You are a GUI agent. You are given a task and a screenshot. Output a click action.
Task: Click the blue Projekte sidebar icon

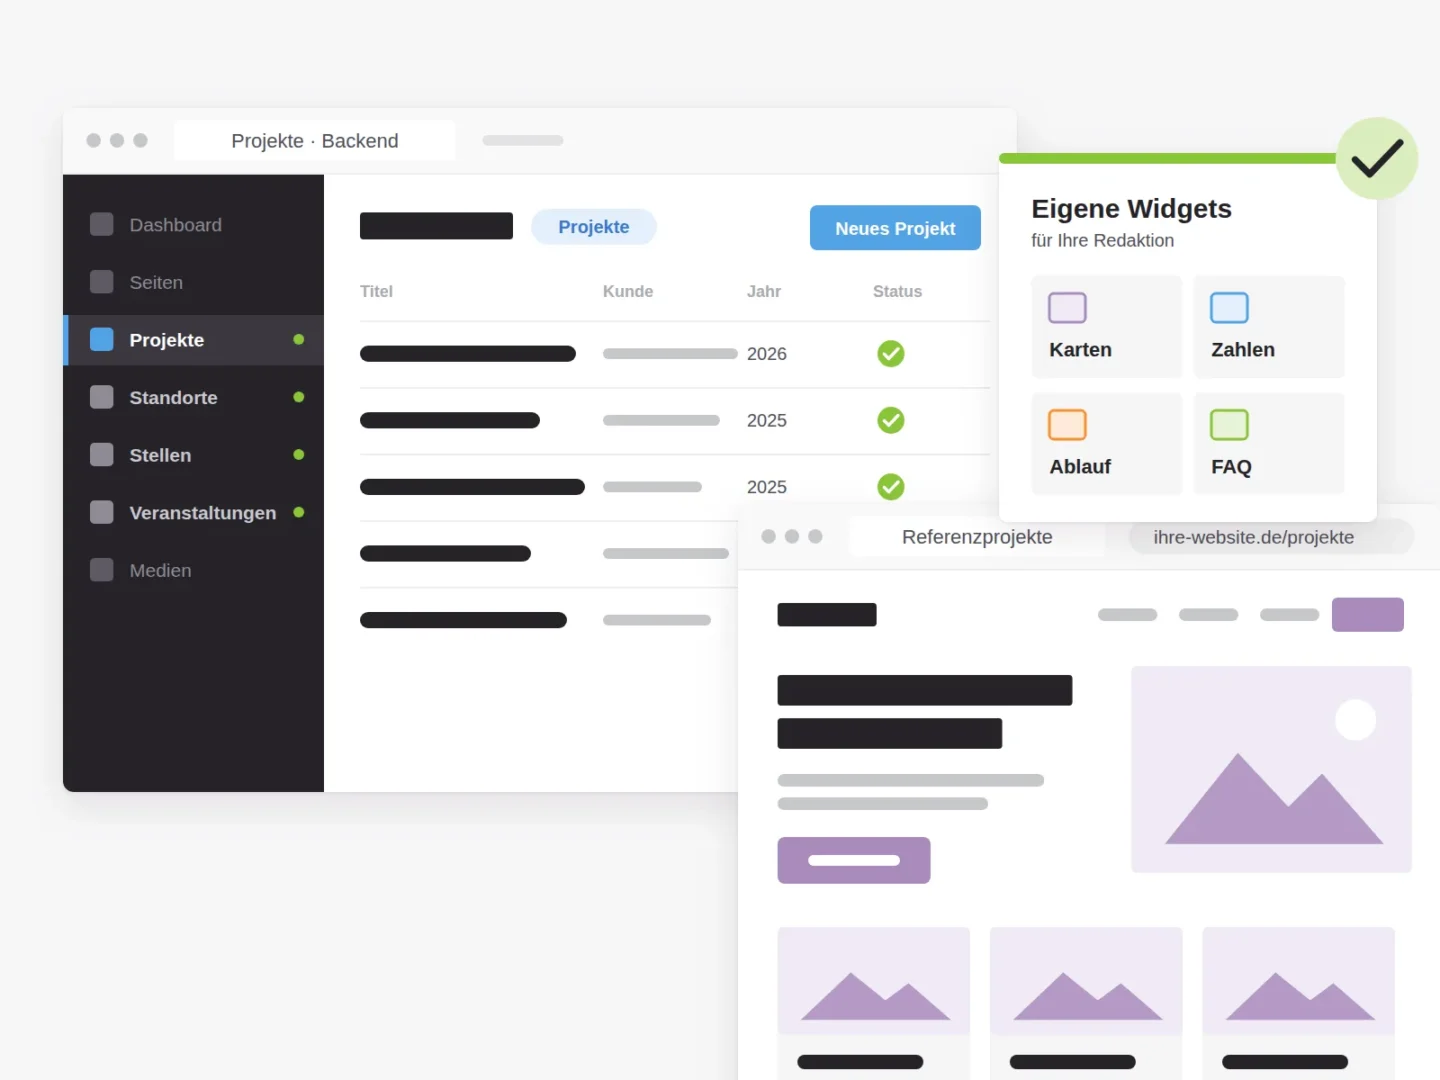(101, 340)
